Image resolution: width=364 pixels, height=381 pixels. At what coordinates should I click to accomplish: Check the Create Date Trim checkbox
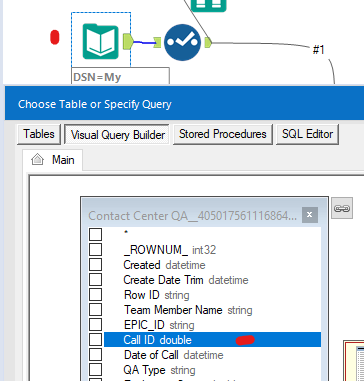pyautogui.click(x=95, y=280)
